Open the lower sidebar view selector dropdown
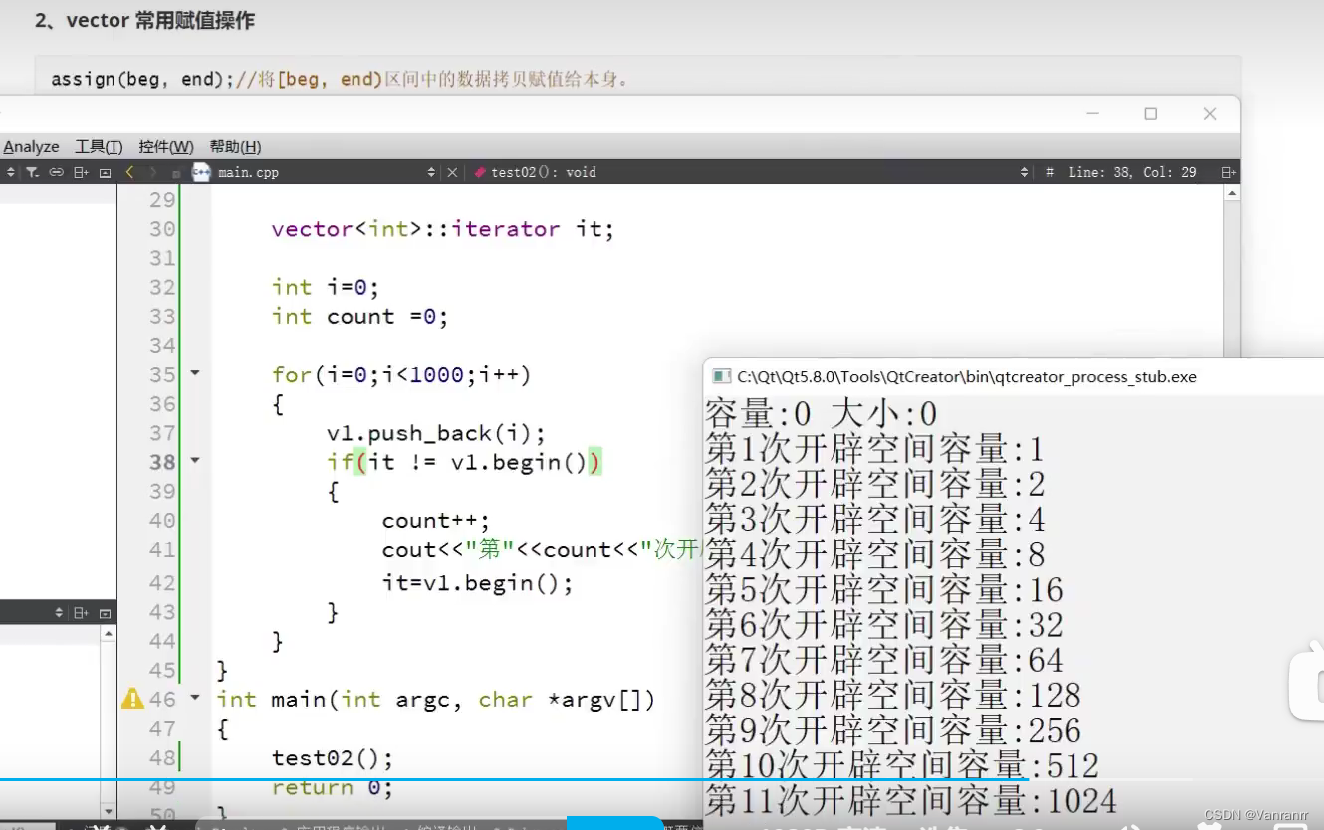Viewport: 1324px width, 830px height. pos(59,612)
